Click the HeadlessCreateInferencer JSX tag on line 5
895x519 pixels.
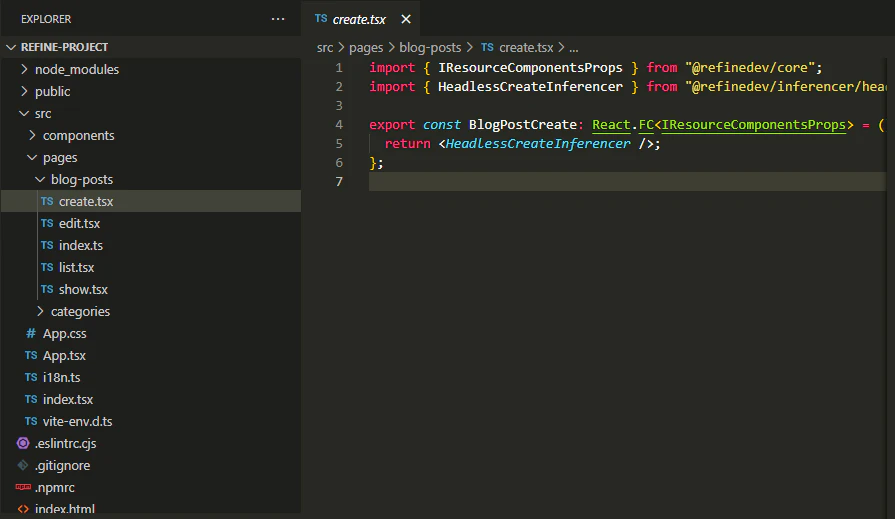[x=538, y=144]
